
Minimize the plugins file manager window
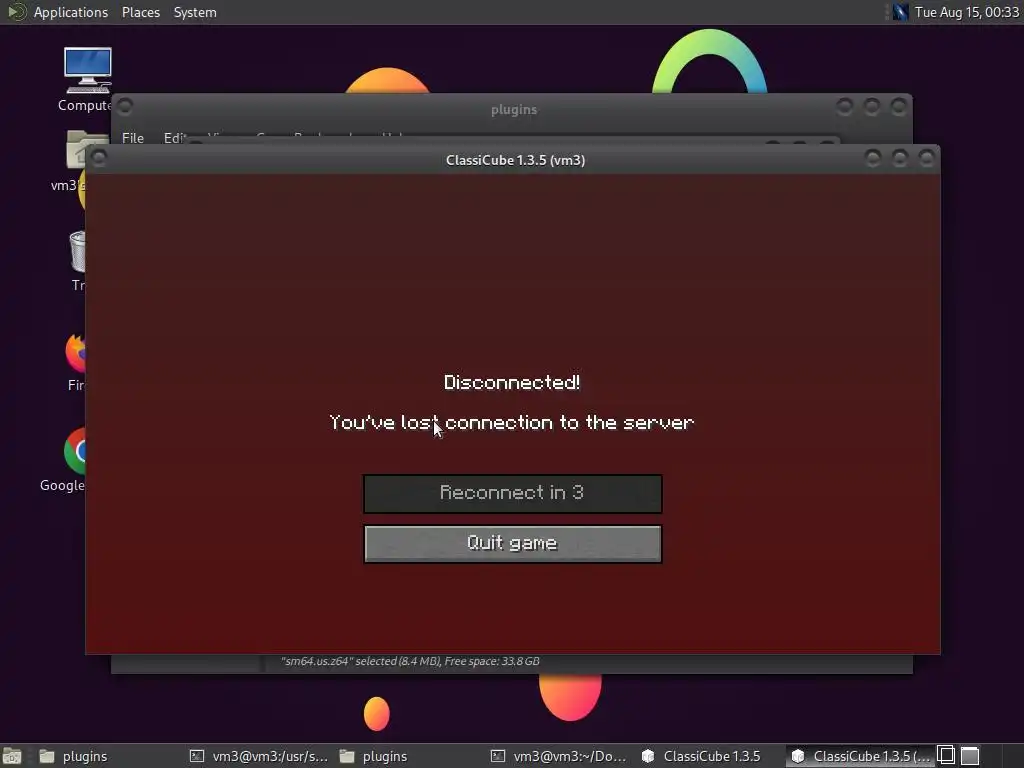point(844,106)
